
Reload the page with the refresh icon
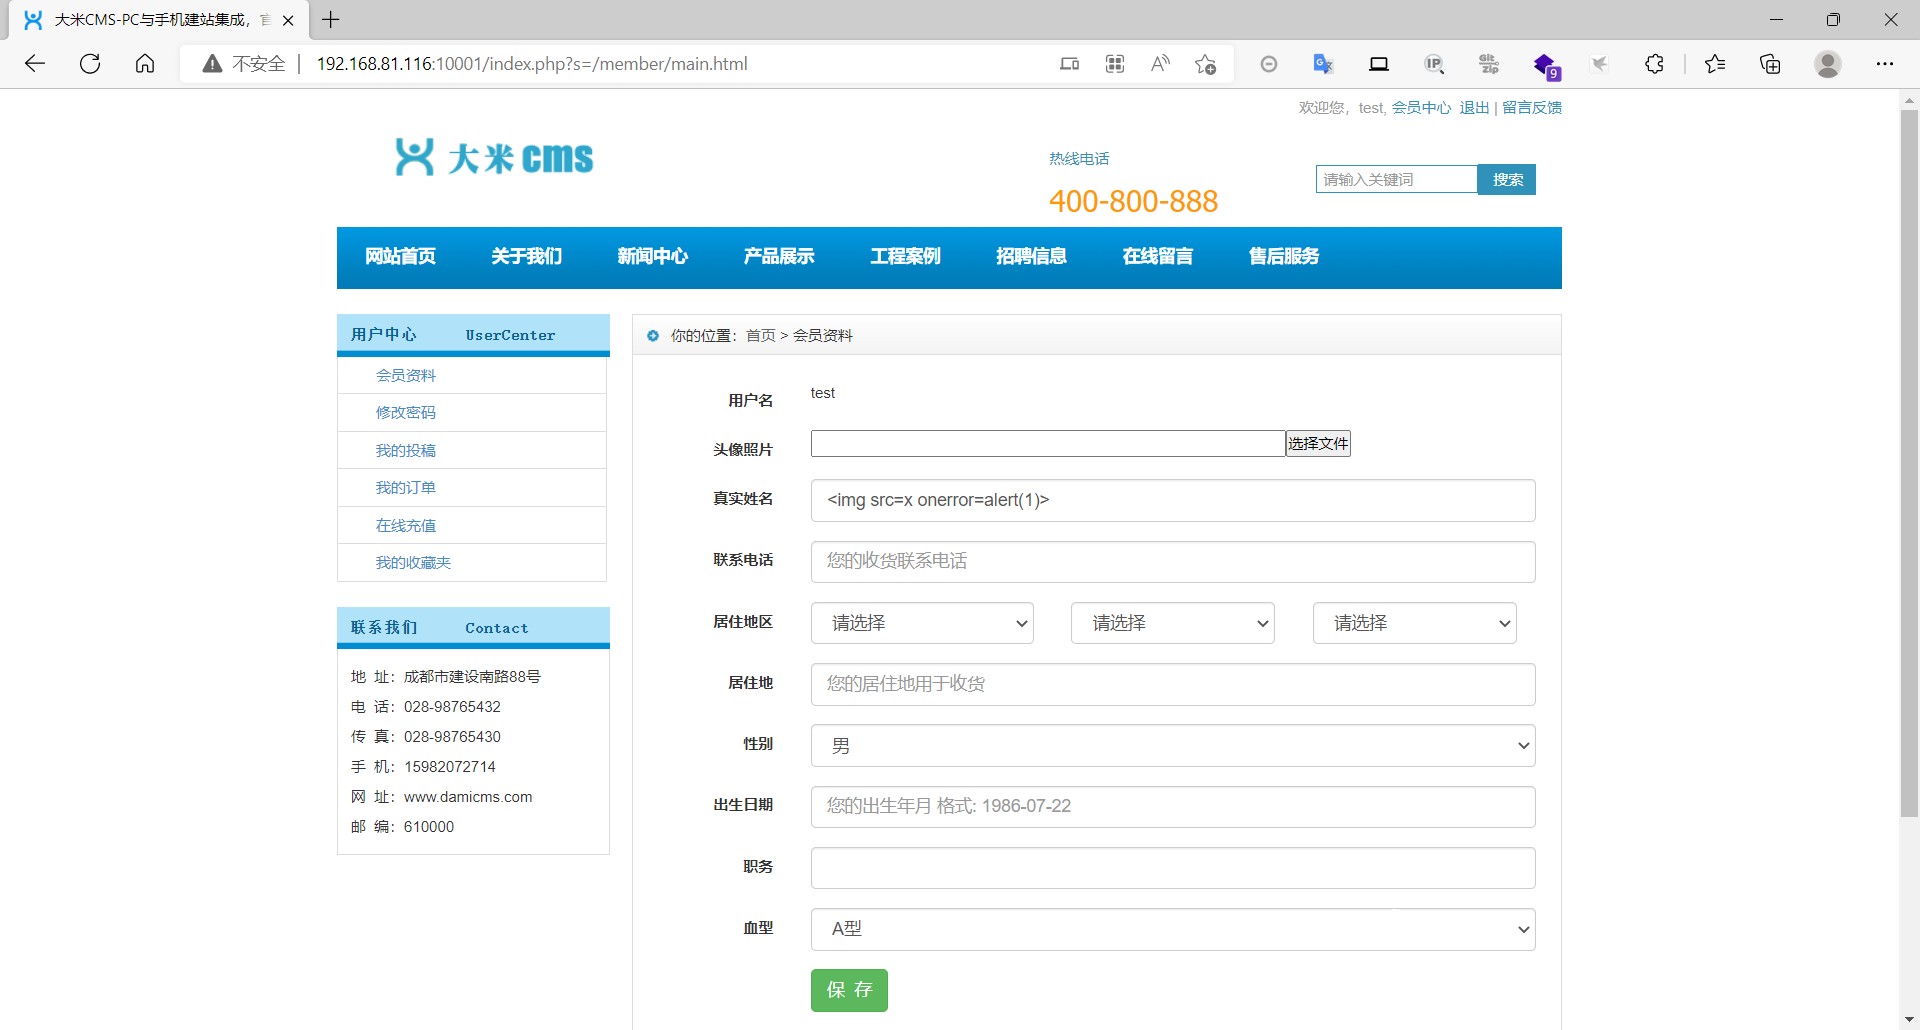point(90,64)
